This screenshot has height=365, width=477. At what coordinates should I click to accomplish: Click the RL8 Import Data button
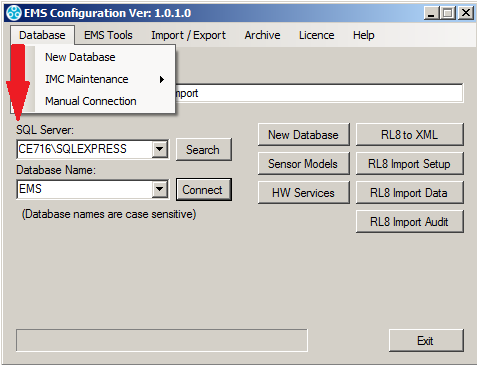410,193
